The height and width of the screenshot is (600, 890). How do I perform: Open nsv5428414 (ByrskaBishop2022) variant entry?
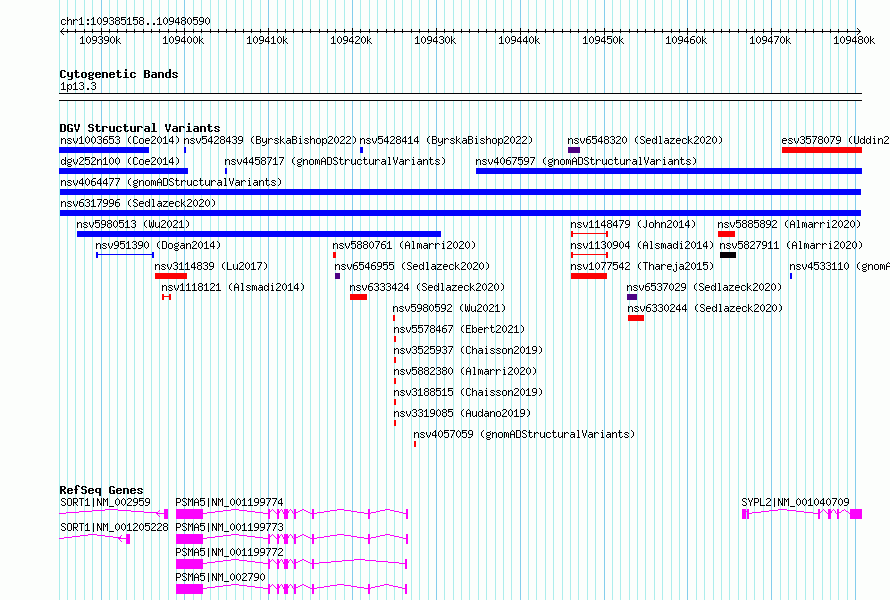[x=446, y=140]
